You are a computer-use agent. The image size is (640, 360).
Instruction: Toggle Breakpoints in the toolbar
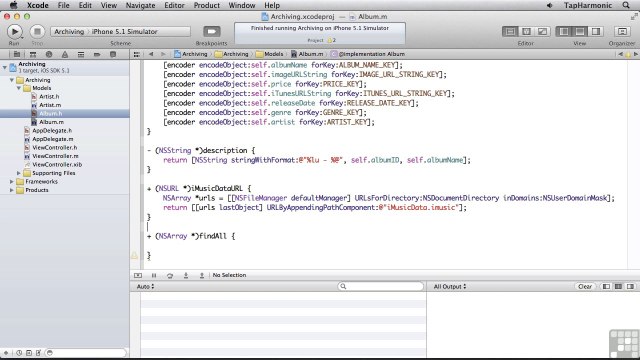click(x=212, y=31)
